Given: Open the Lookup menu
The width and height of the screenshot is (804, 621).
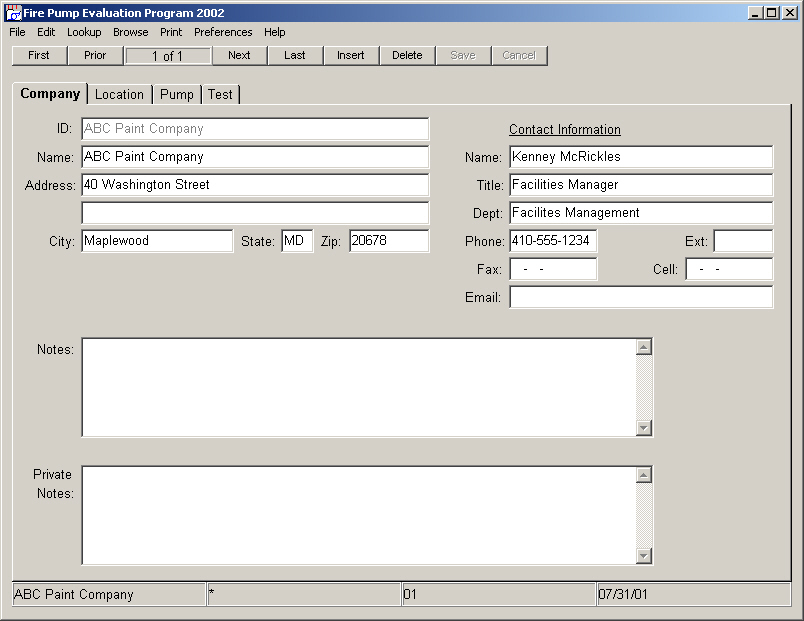Looking at the screenshot, I should (x=84, y=32).
